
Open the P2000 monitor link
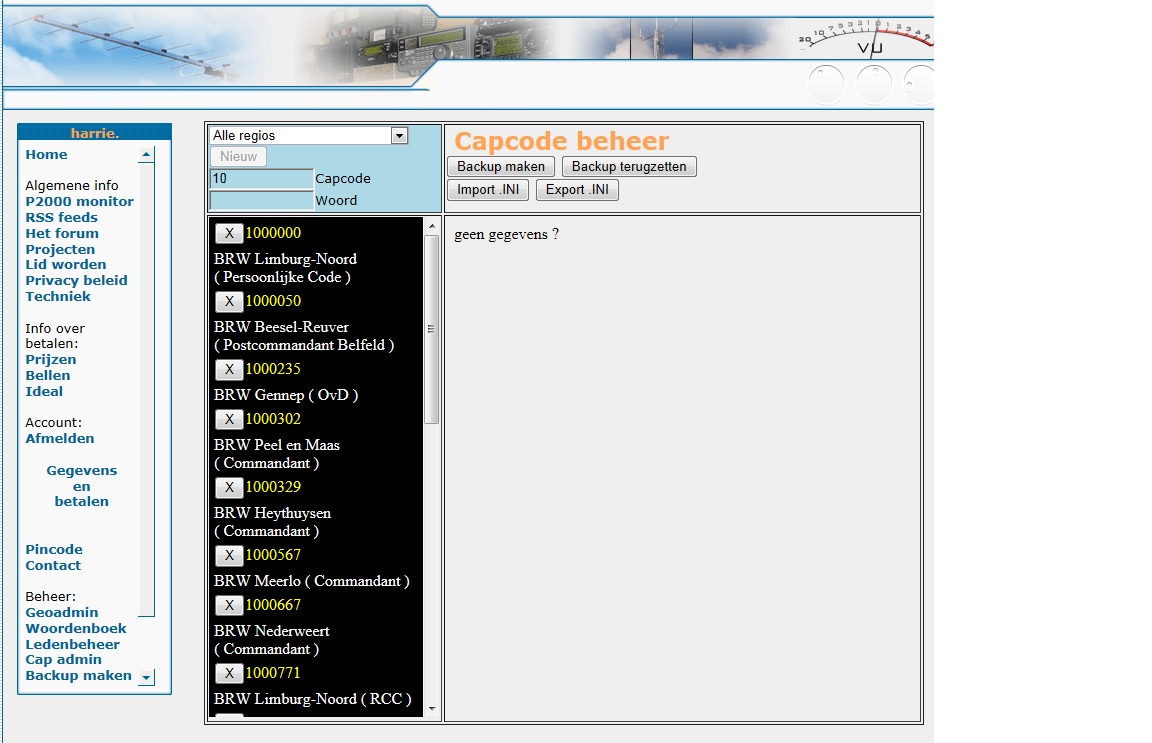tap(79, 201)
